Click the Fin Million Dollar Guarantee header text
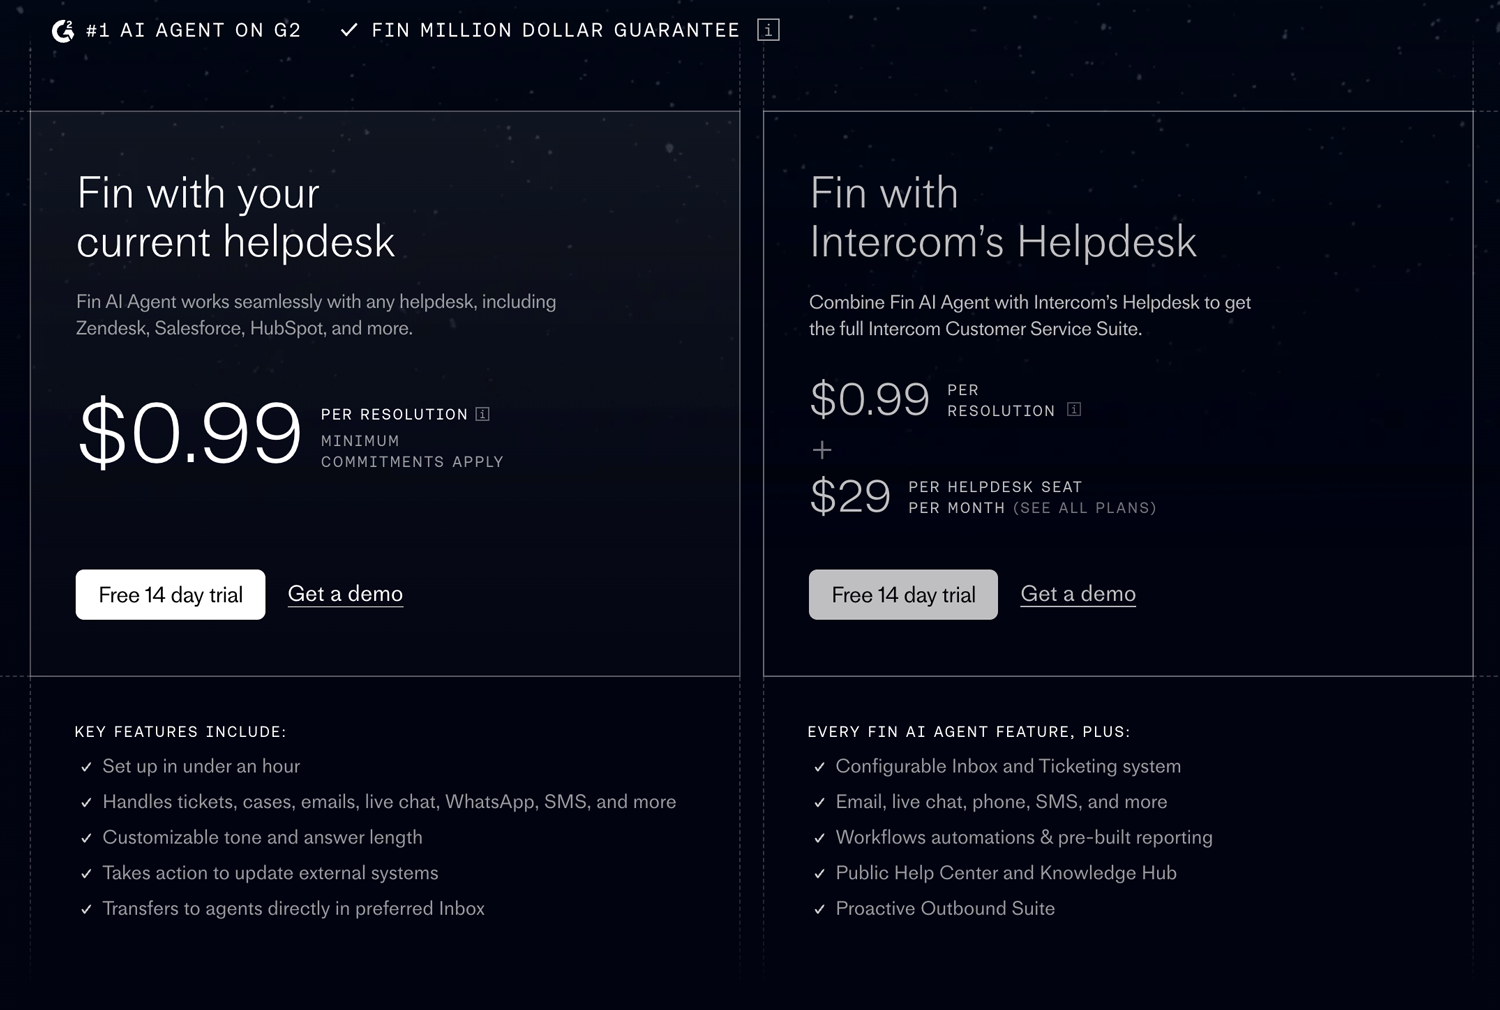Screen dimensions: 1500x1010 [554, 29]
